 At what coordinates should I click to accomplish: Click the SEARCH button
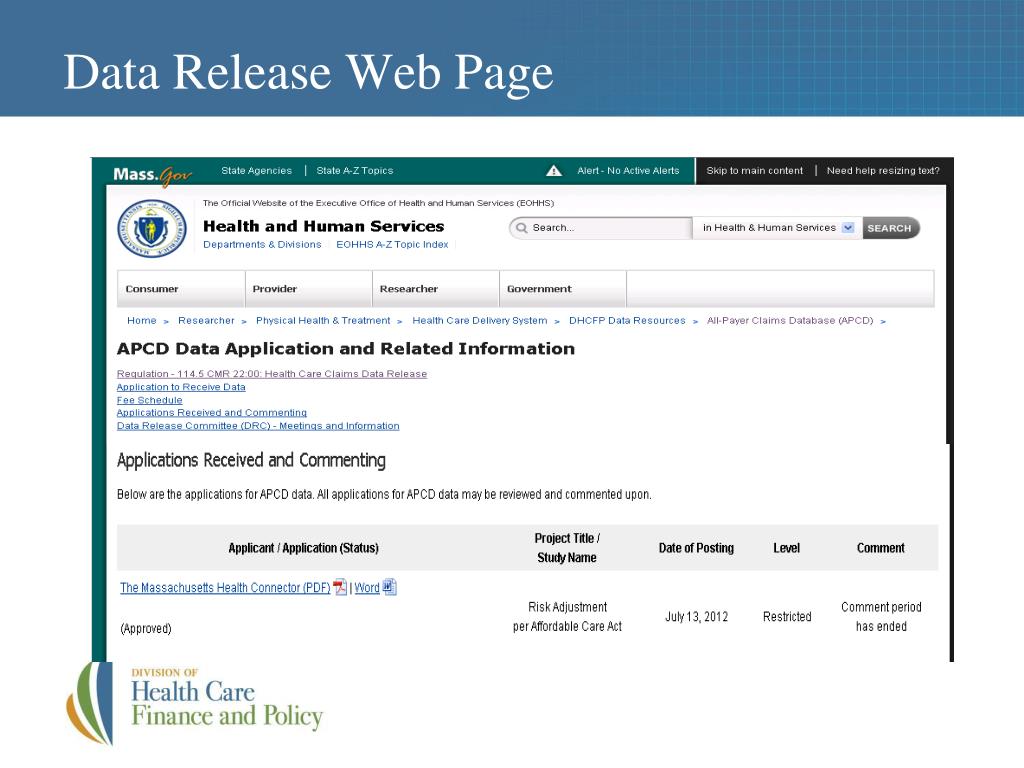890,228
